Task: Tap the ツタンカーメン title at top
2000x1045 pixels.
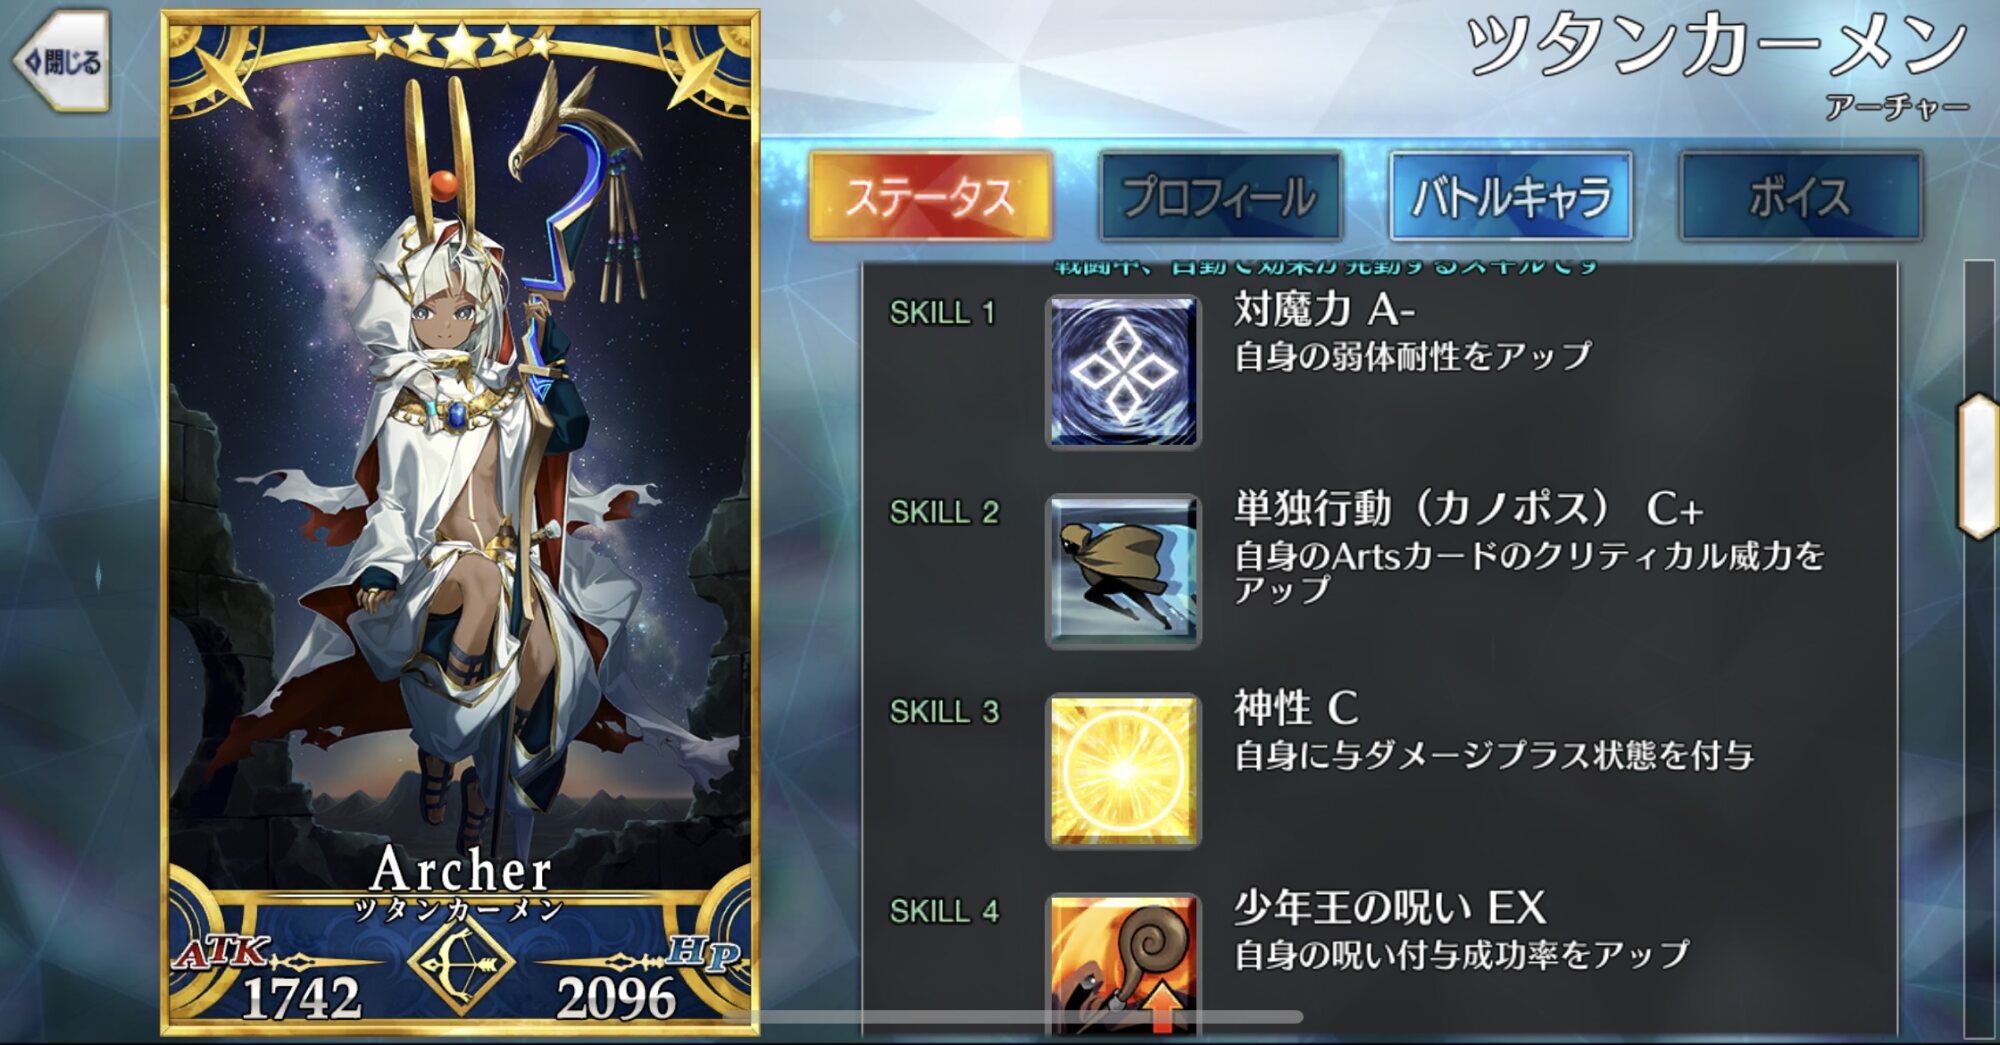Action: [x=1717, y=47]
